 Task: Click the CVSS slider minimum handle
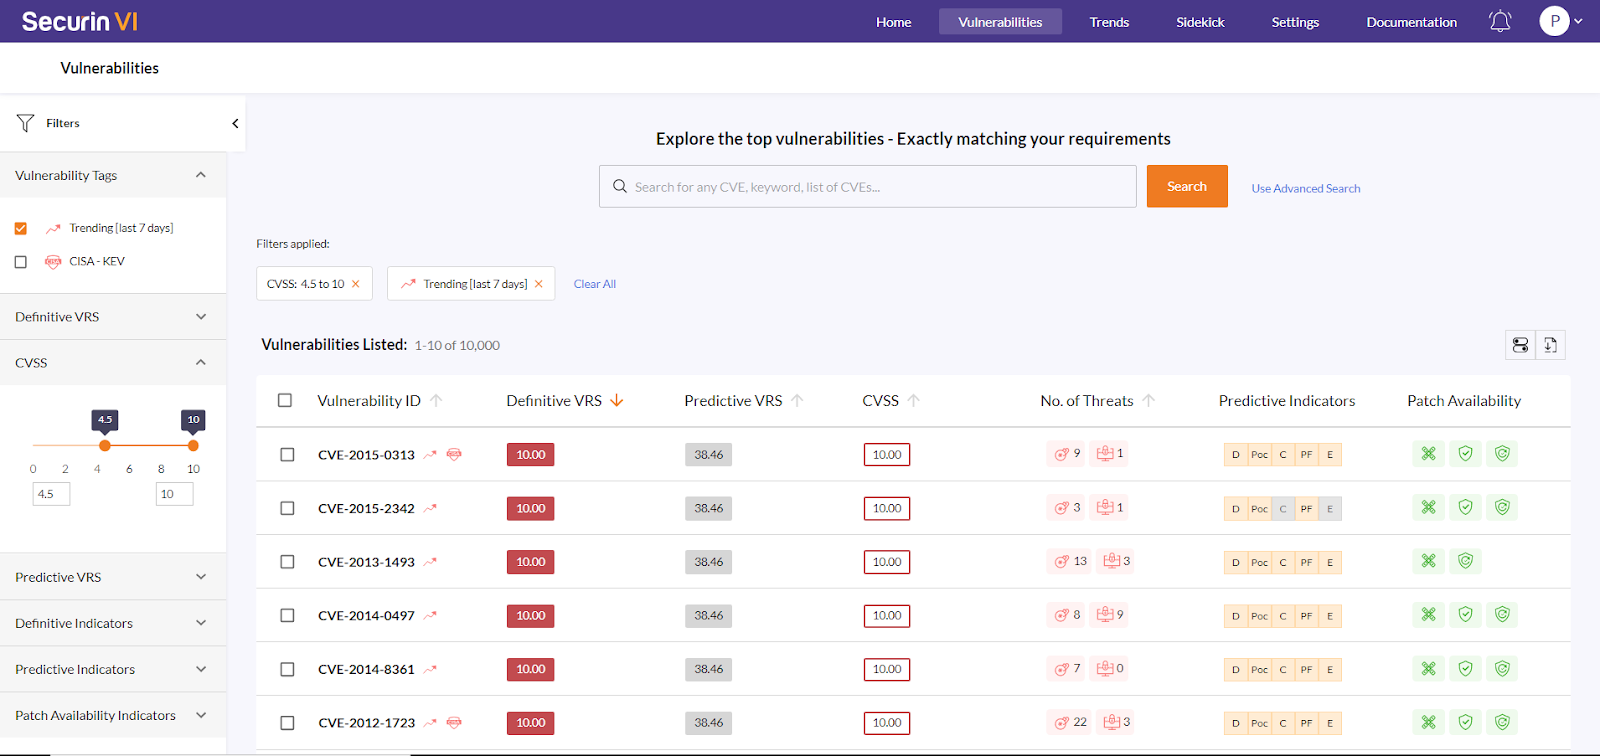pyautogui.click(x=105, y=446)
